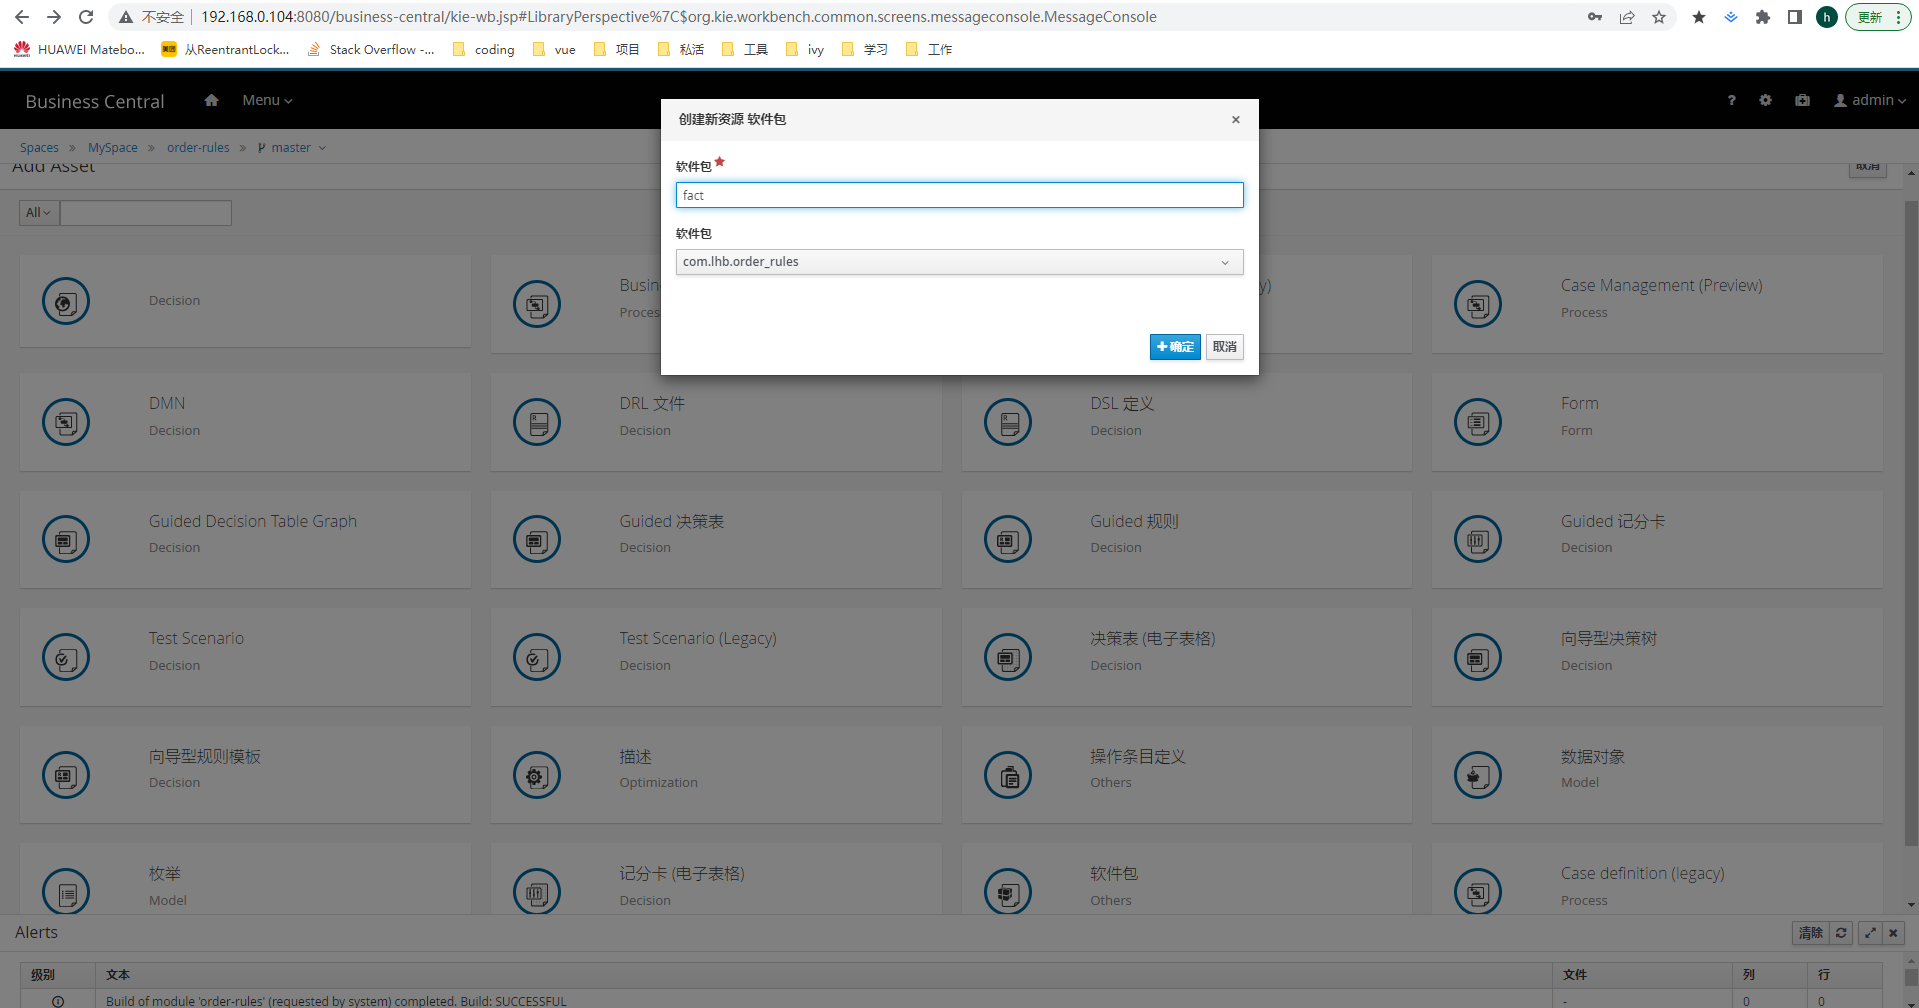Open the admin user dropdown
The image size is (1919, 1008).
click(x=1869, y=100)
